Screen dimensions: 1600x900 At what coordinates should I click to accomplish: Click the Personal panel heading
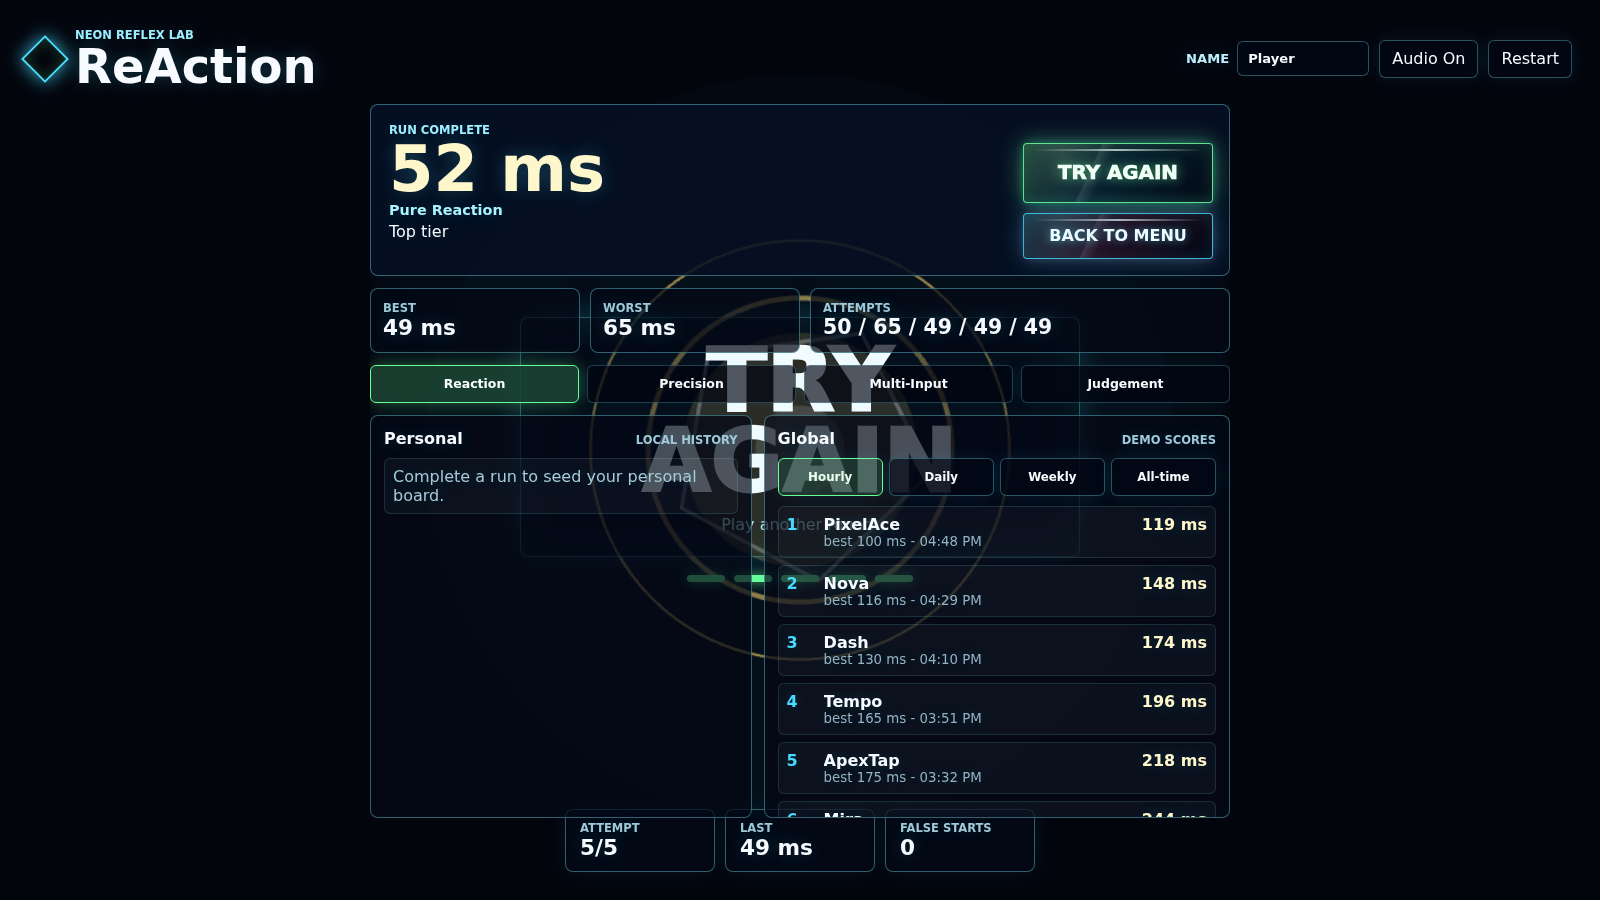tap(423, 439)
